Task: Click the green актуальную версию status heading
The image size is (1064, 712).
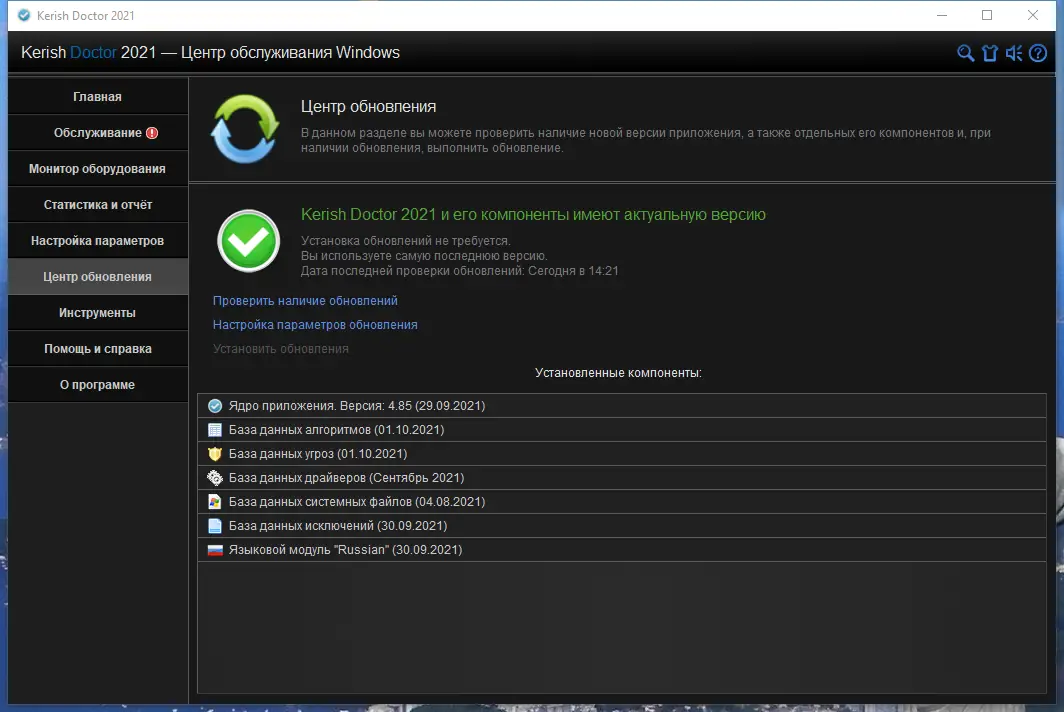Action: (533, 214)
